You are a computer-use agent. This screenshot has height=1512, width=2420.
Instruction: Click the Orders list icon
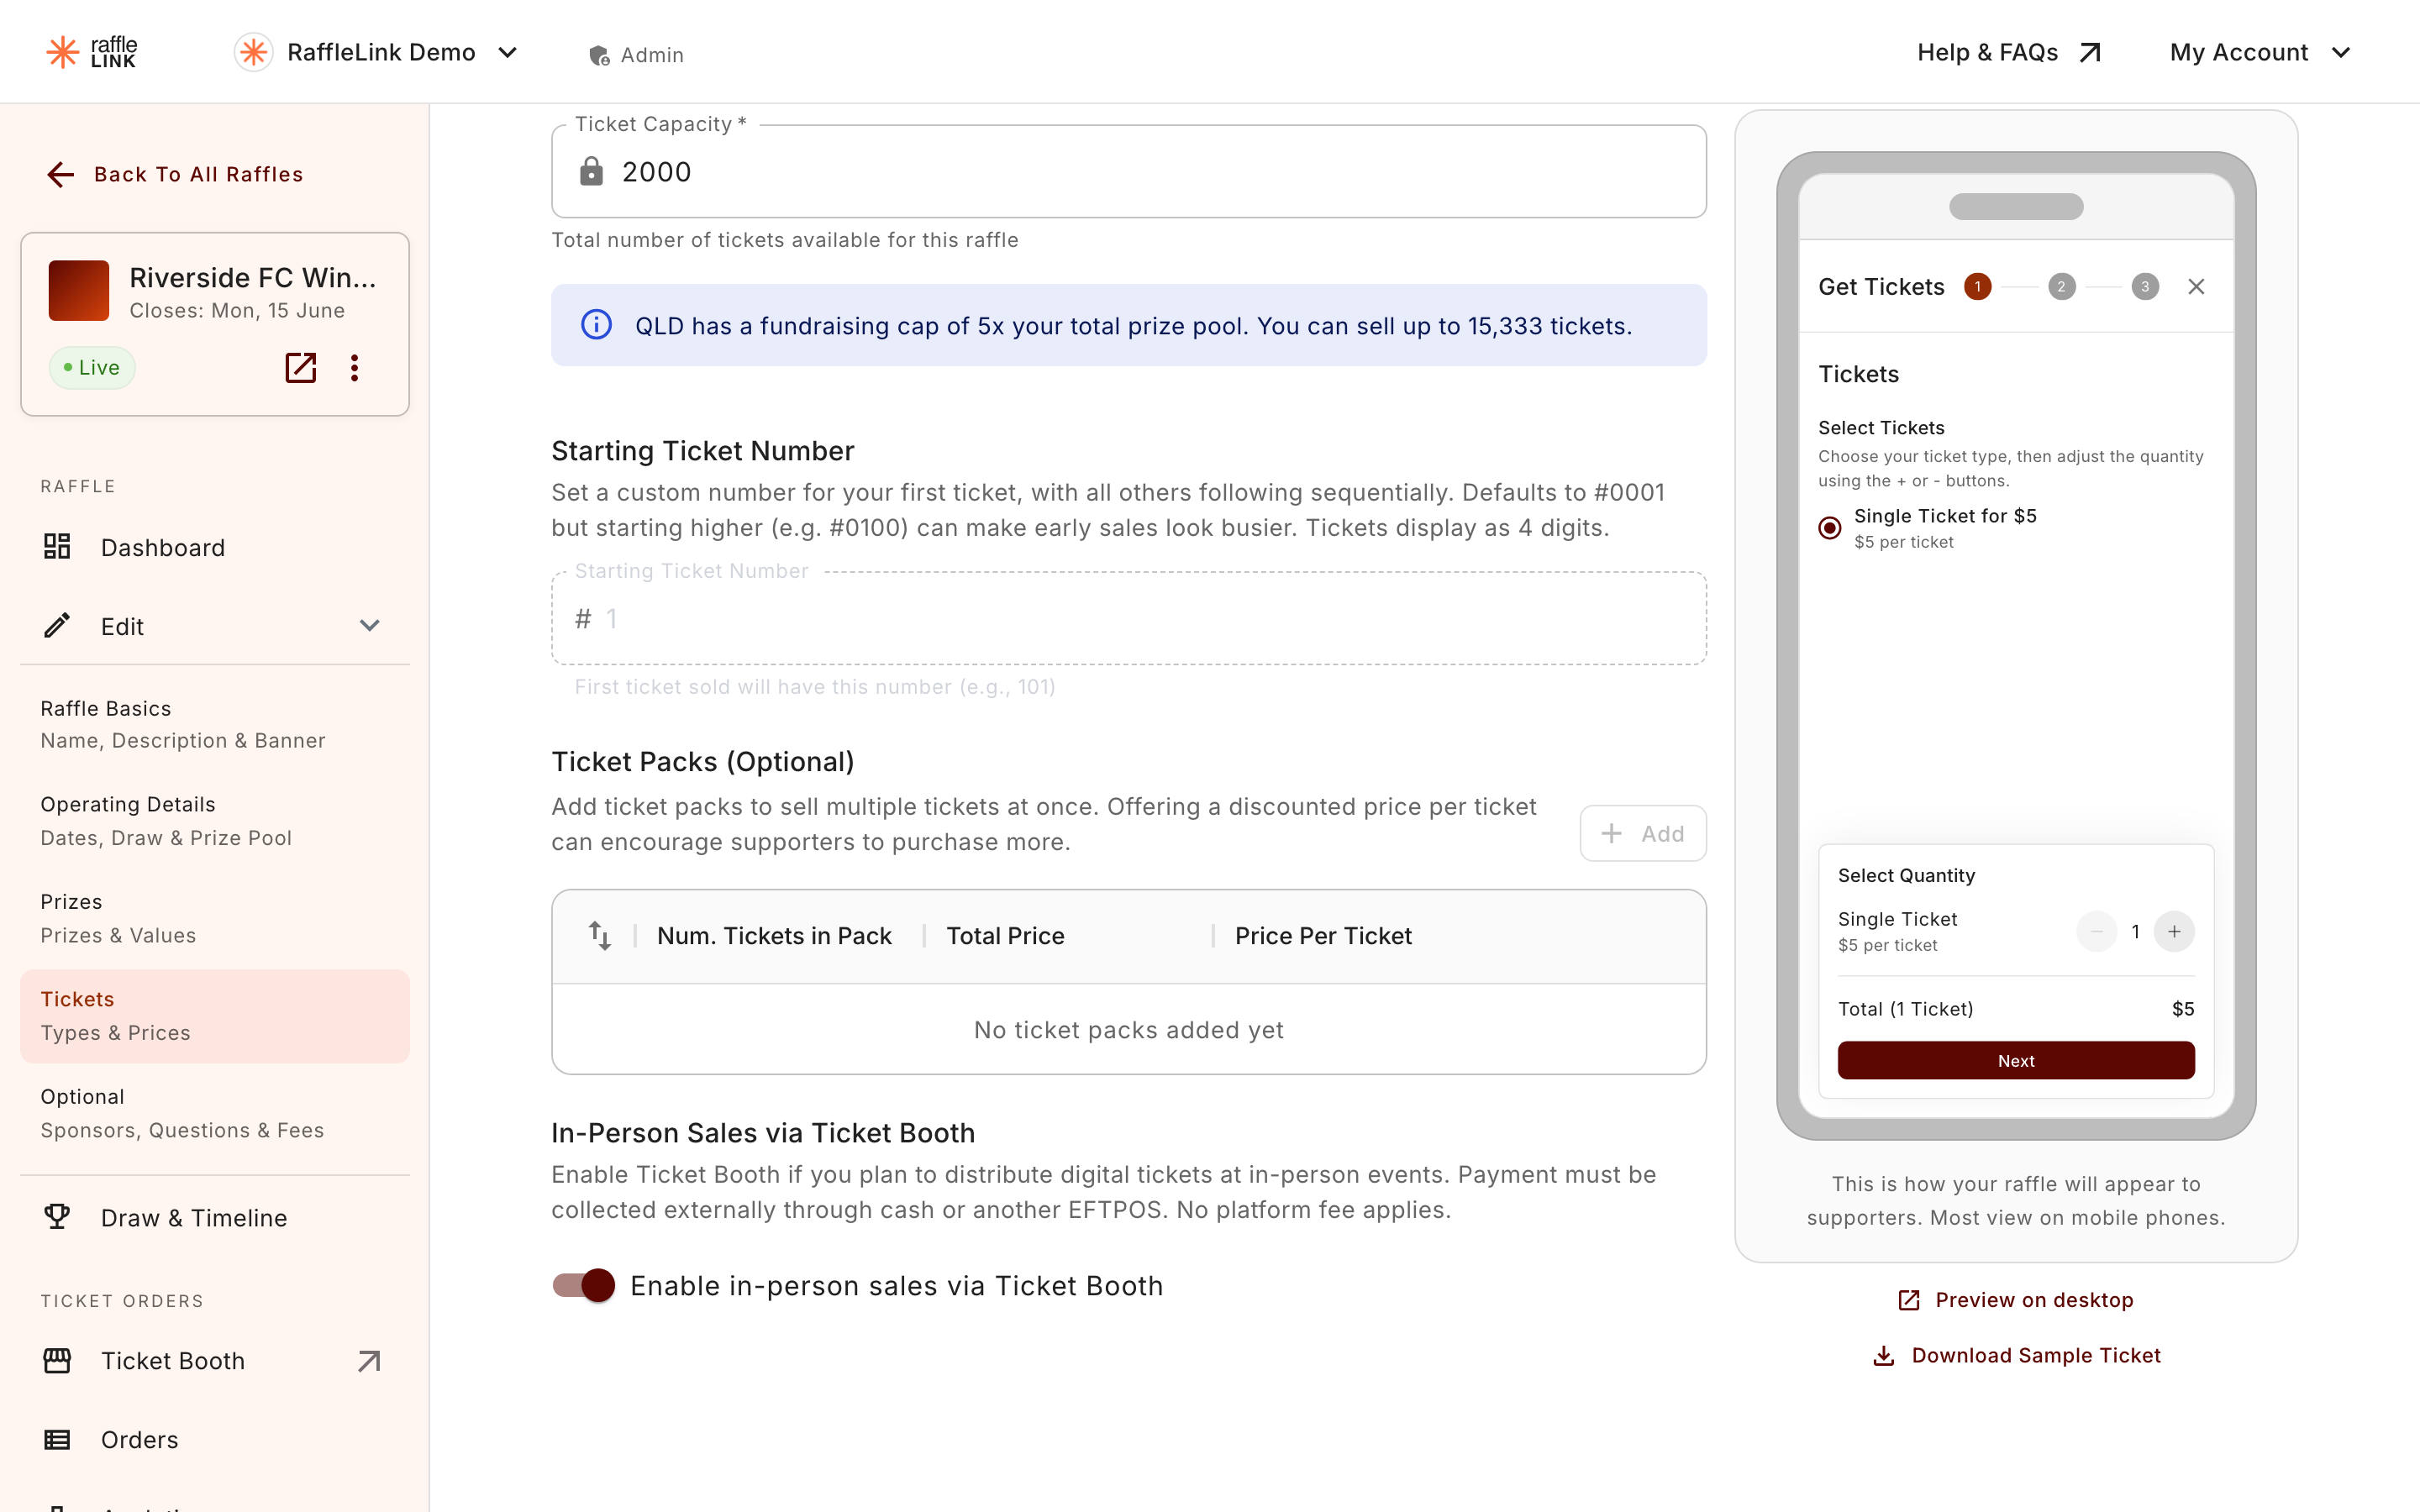[x=57, y=1439]
